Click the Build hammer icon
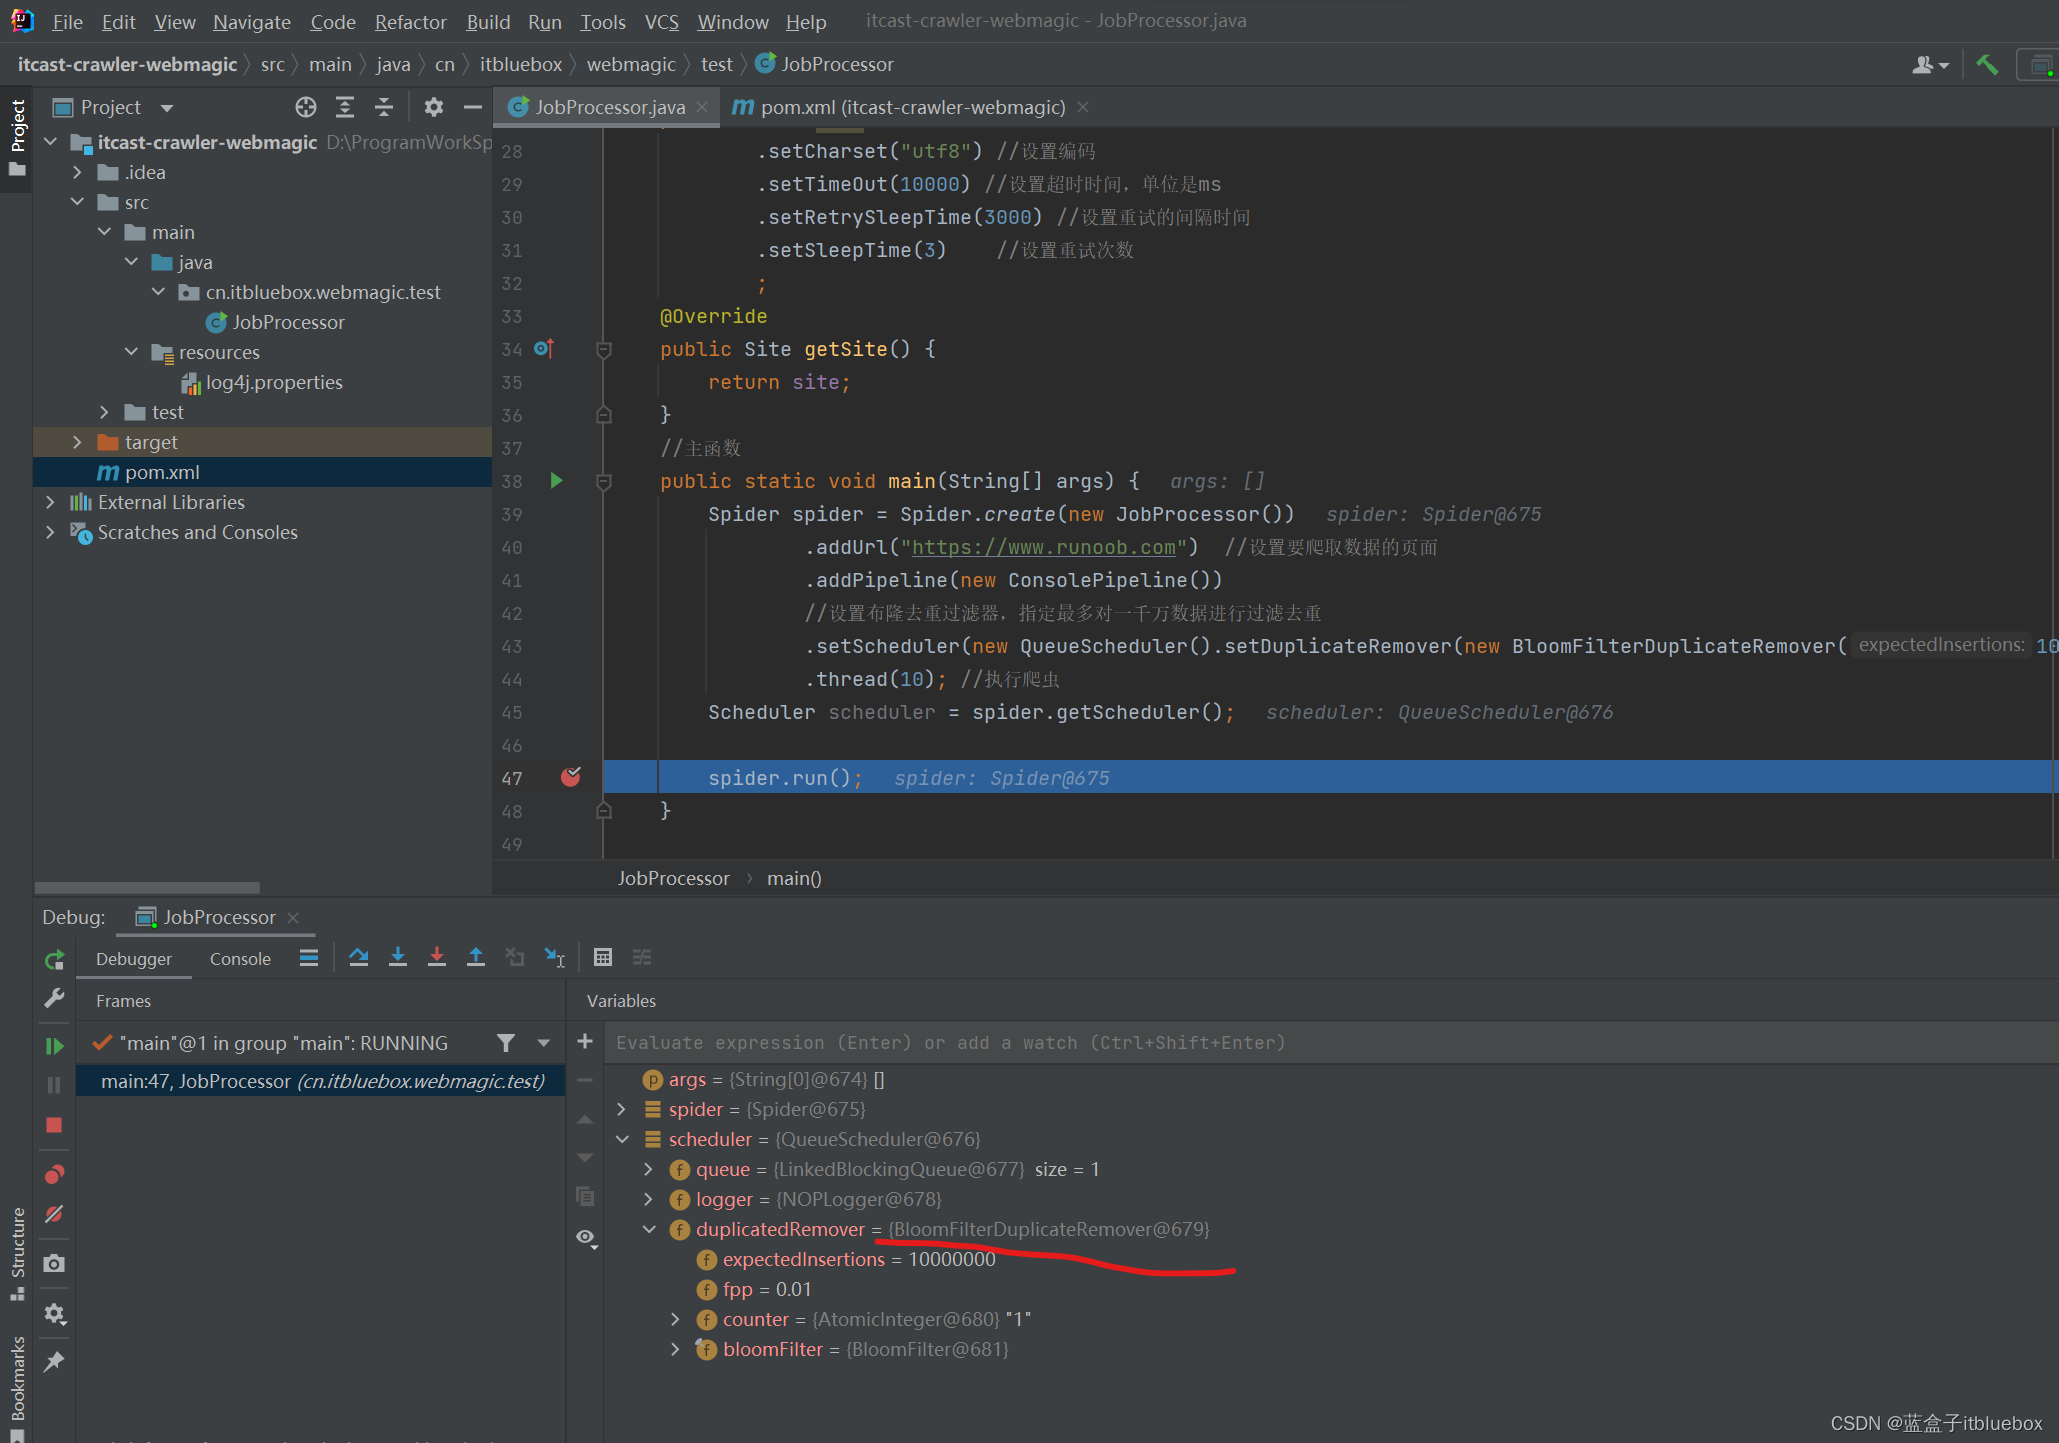This screenshot has height=1443, width=2059. pyautogui.click(x=1986, y=65)
